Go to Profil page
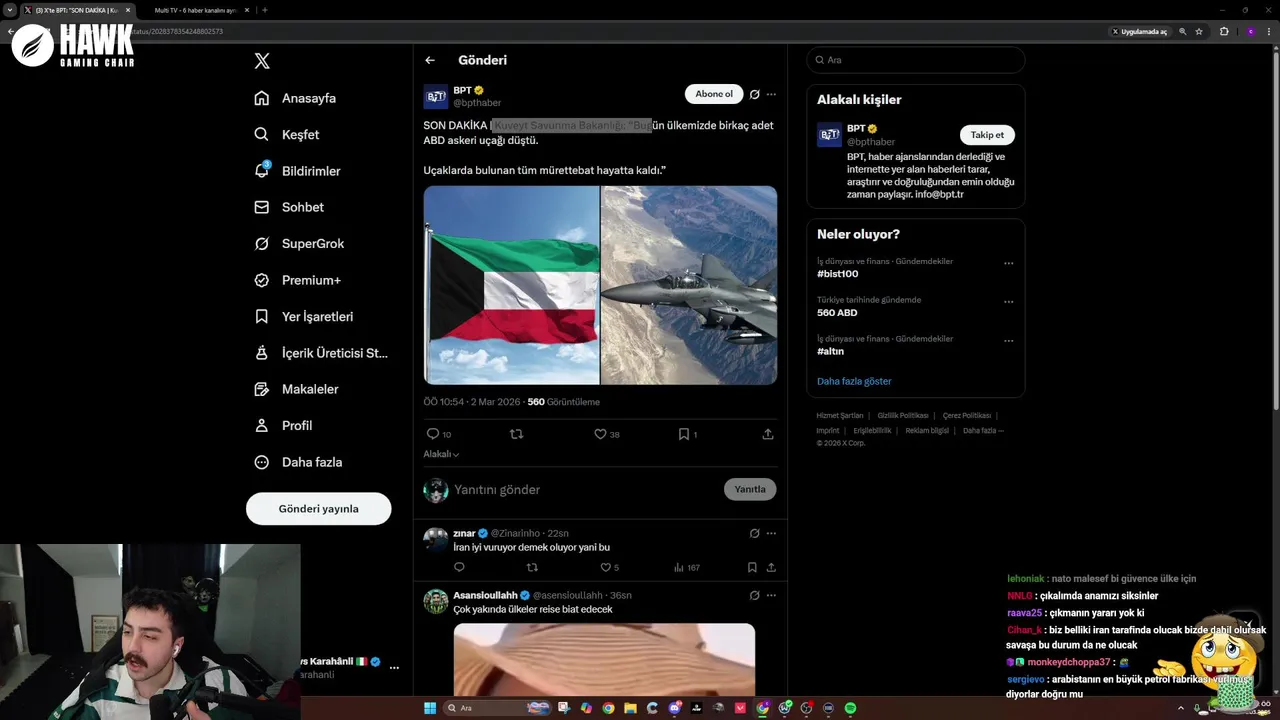This screenshot has height=720, width=1280. tap(283, 425)
